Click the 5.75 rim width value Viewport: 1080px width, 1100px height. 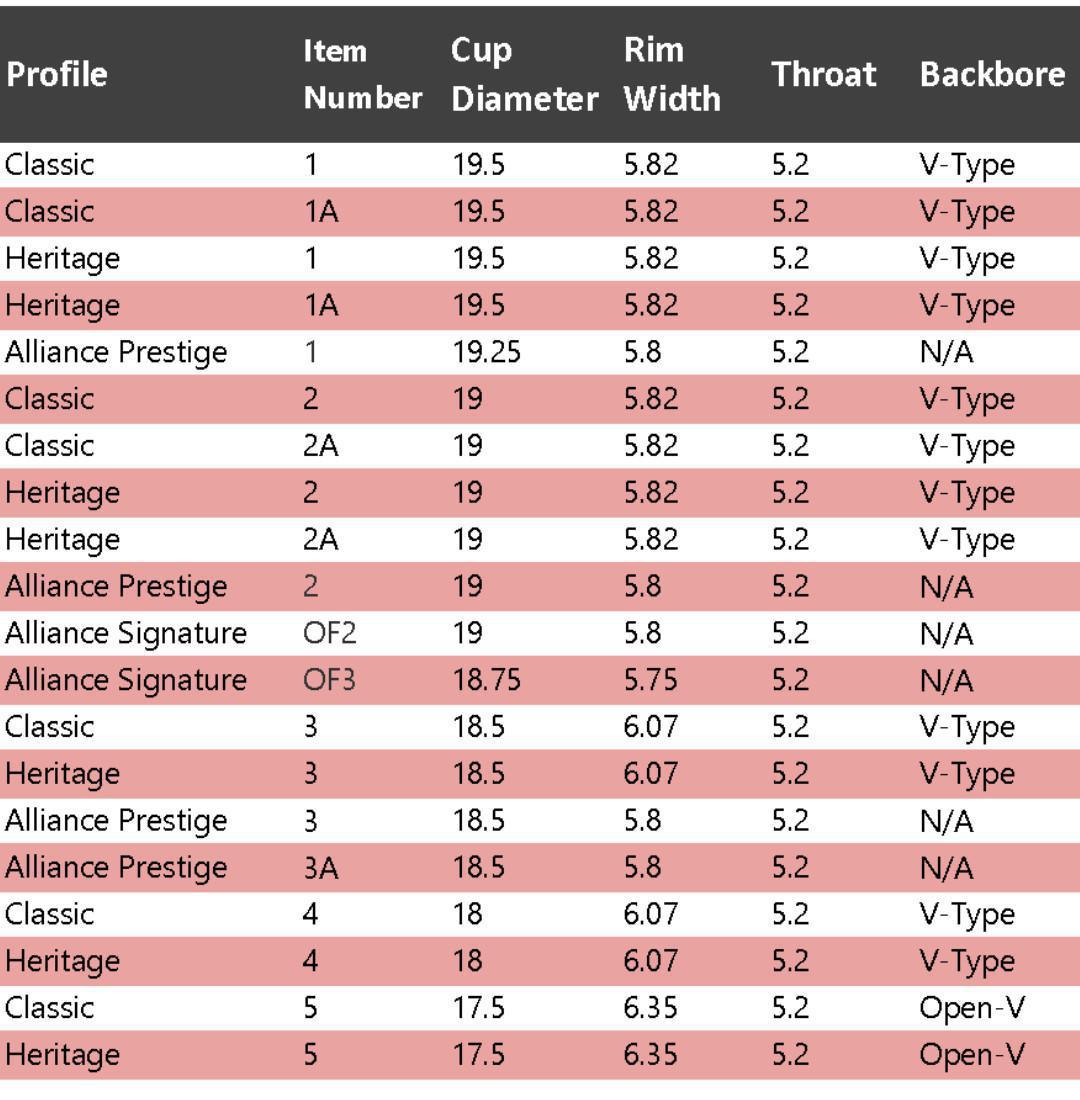(x=649, y=680)
